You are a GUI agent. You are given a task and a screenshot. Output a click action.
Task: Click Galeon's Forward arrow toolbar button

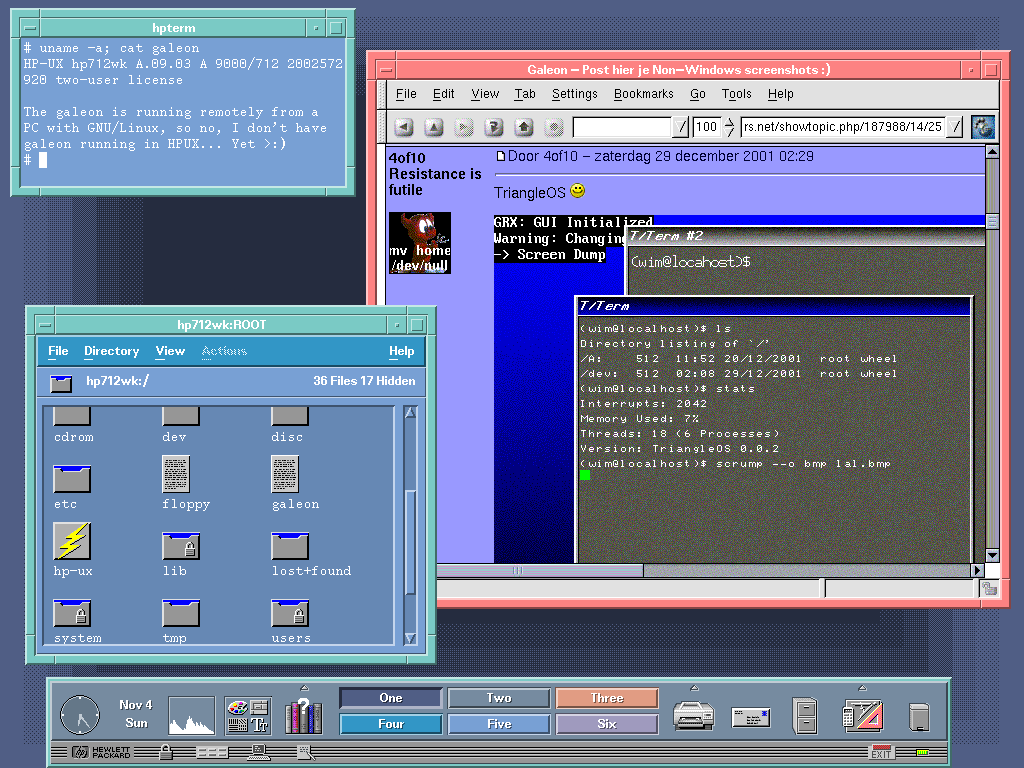(x=464, y=127)
